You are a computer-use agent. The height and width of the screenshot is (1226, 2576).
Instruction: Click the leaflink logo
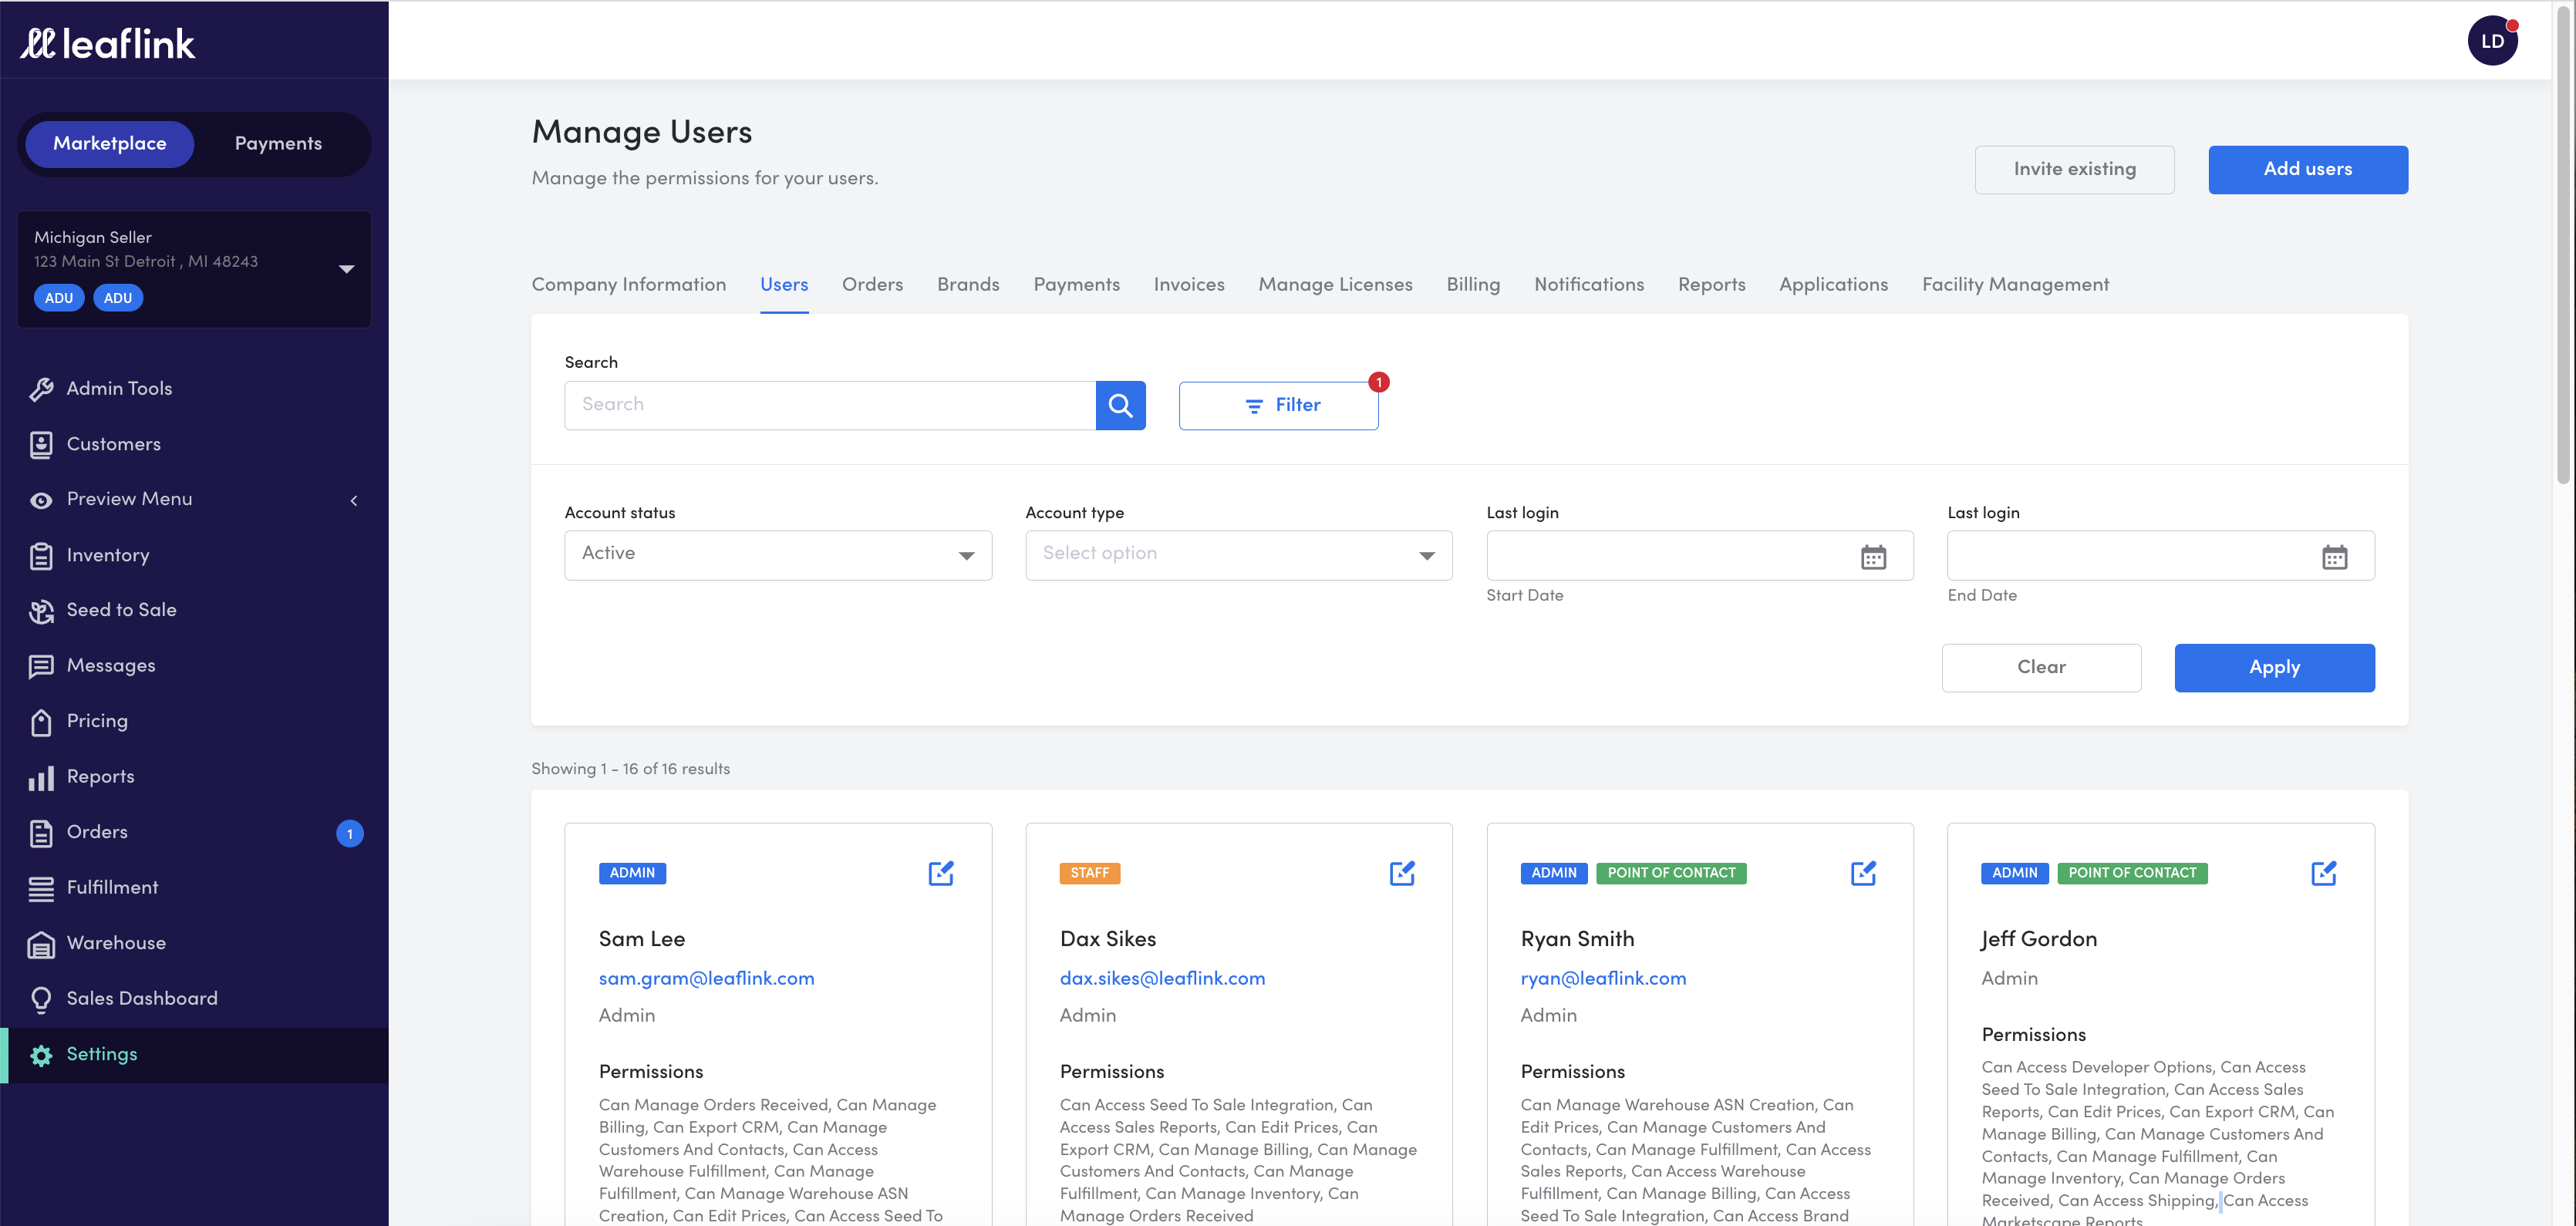[x=108, y=43]
